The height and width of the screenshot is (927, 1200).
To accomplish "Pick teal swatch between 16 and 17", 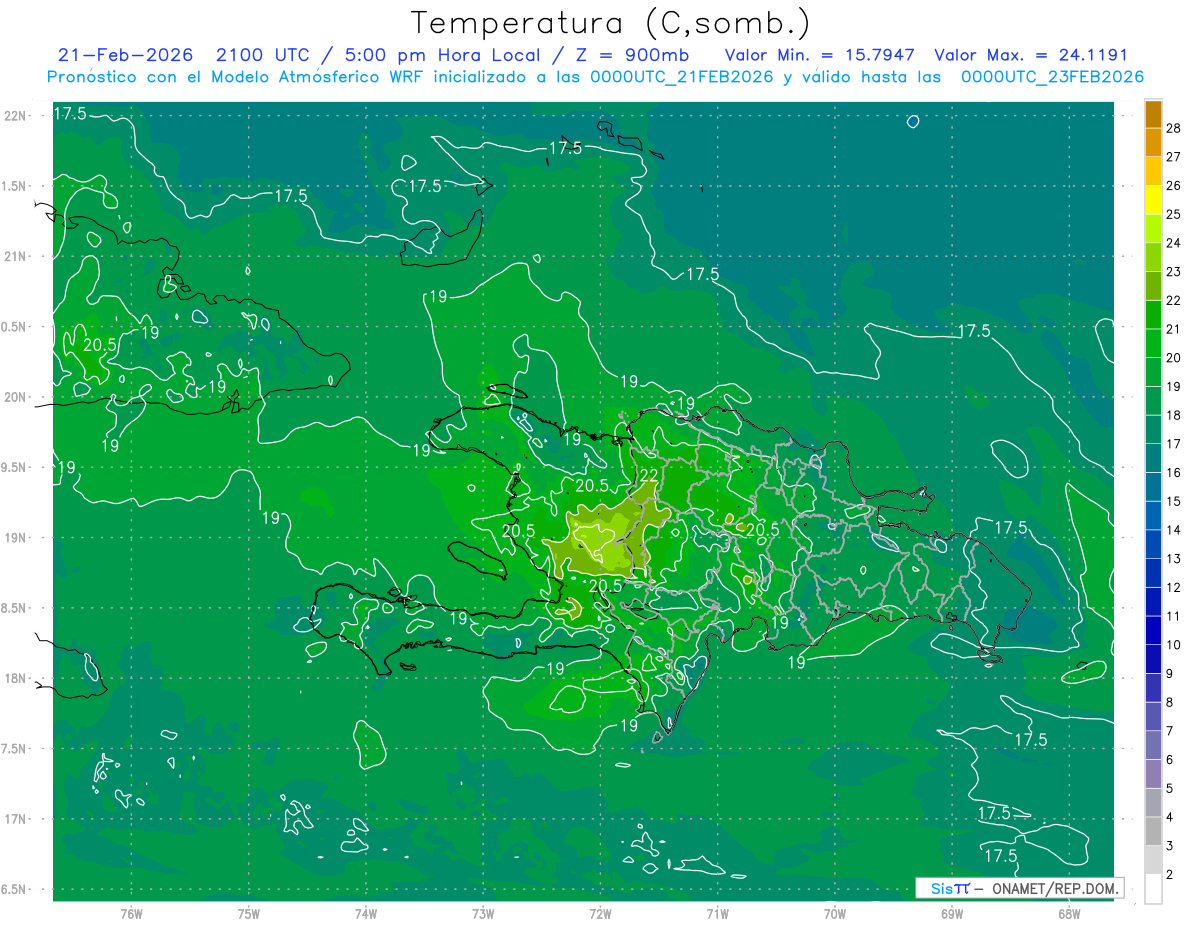I will click(1153, 458).
